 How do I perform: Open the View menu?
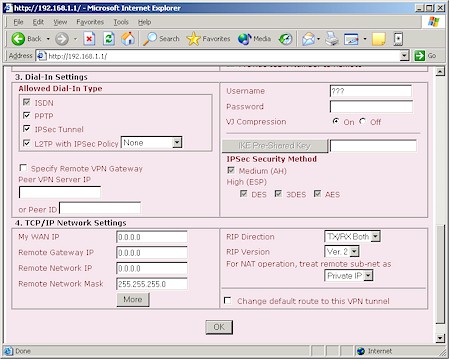60,22
